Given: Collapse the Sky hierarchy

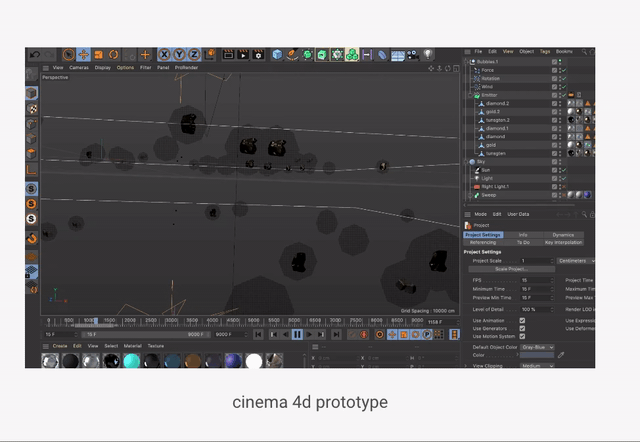Looking at the screenshot, I should [x=467, y=162].
